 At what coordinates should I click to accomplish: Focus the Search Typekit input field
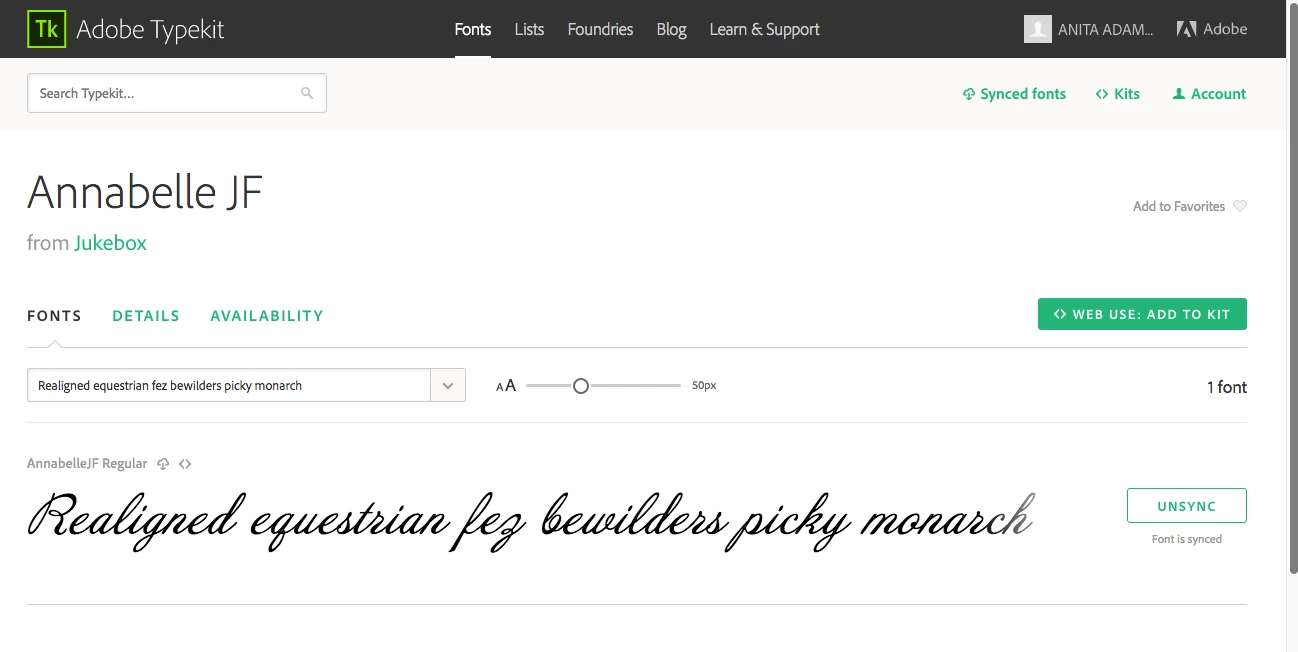tap(176, 93)
